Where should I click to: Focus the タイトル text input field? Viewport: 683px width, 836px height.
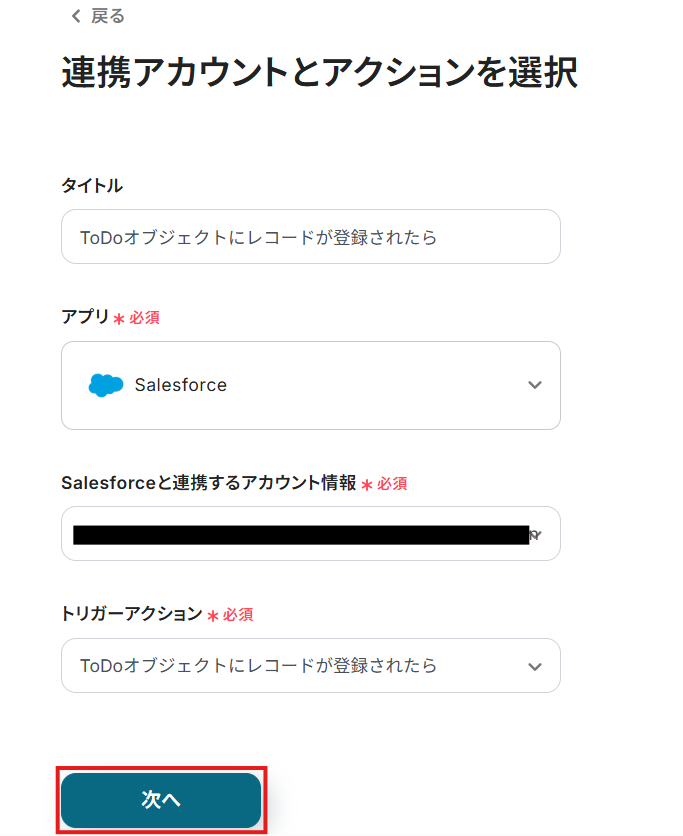click(310, 237)
